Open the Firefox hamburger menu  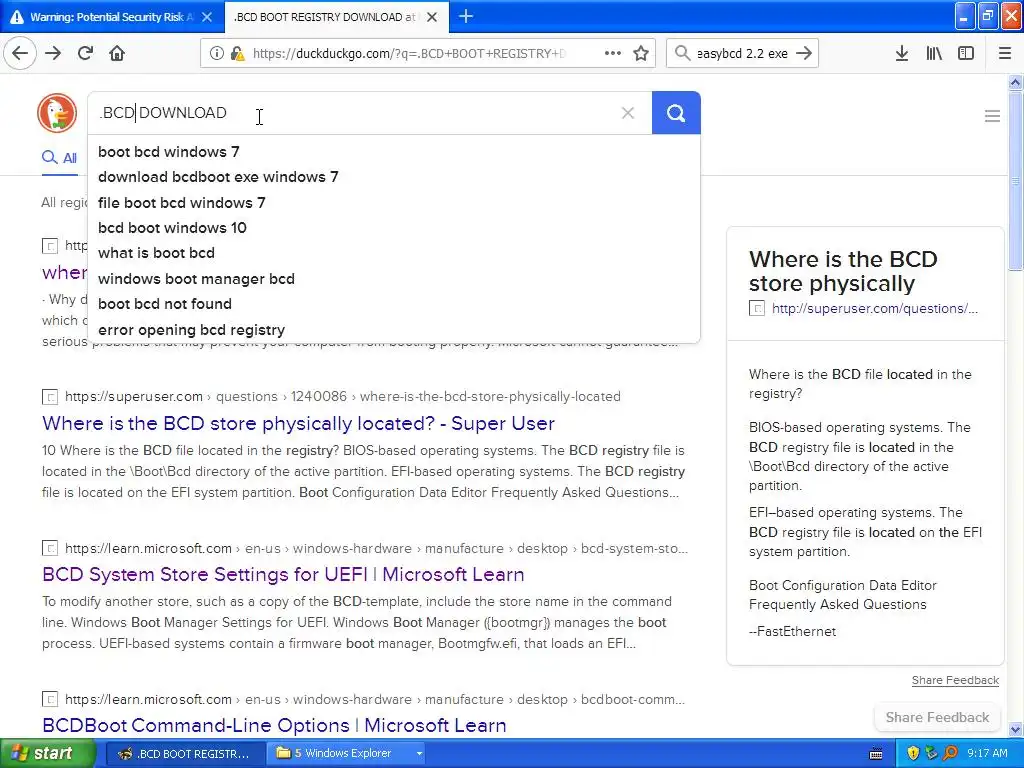[1004, 53]
